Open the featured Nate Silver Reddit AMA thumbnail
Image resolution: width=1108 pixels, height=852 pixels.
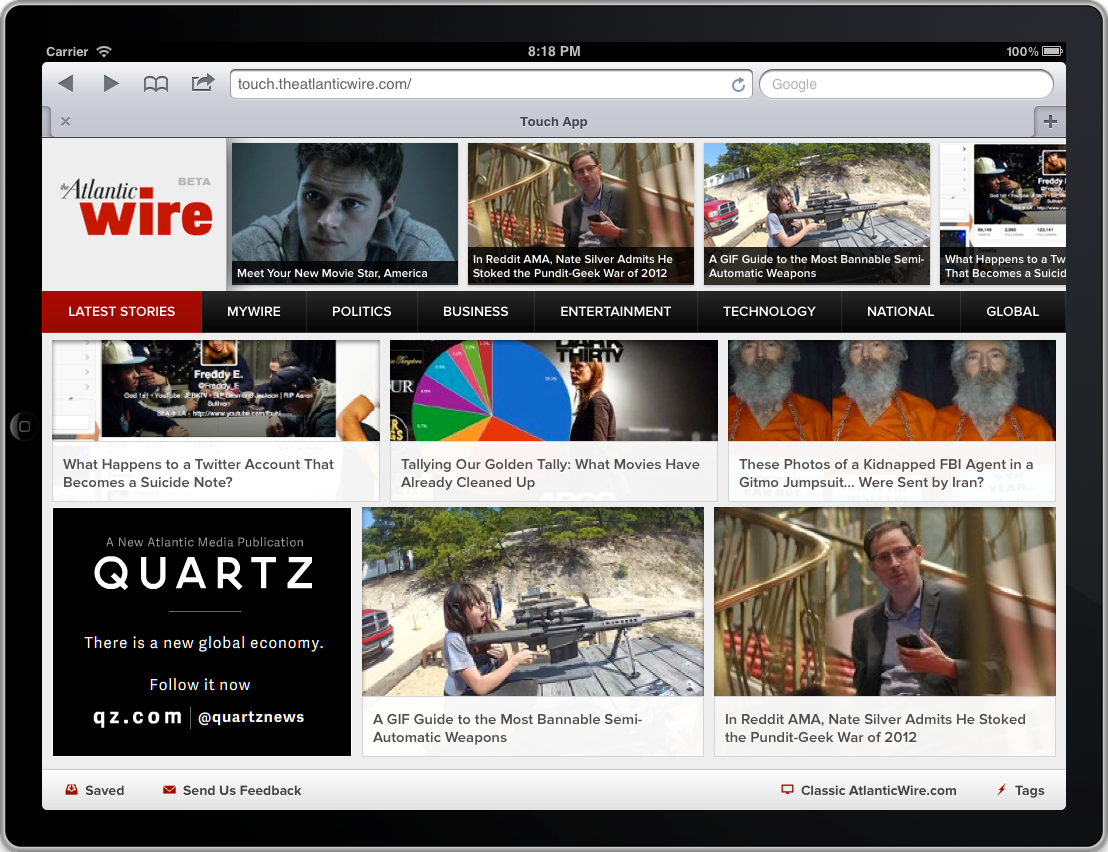pyautogui.click(x=581, y=214)
